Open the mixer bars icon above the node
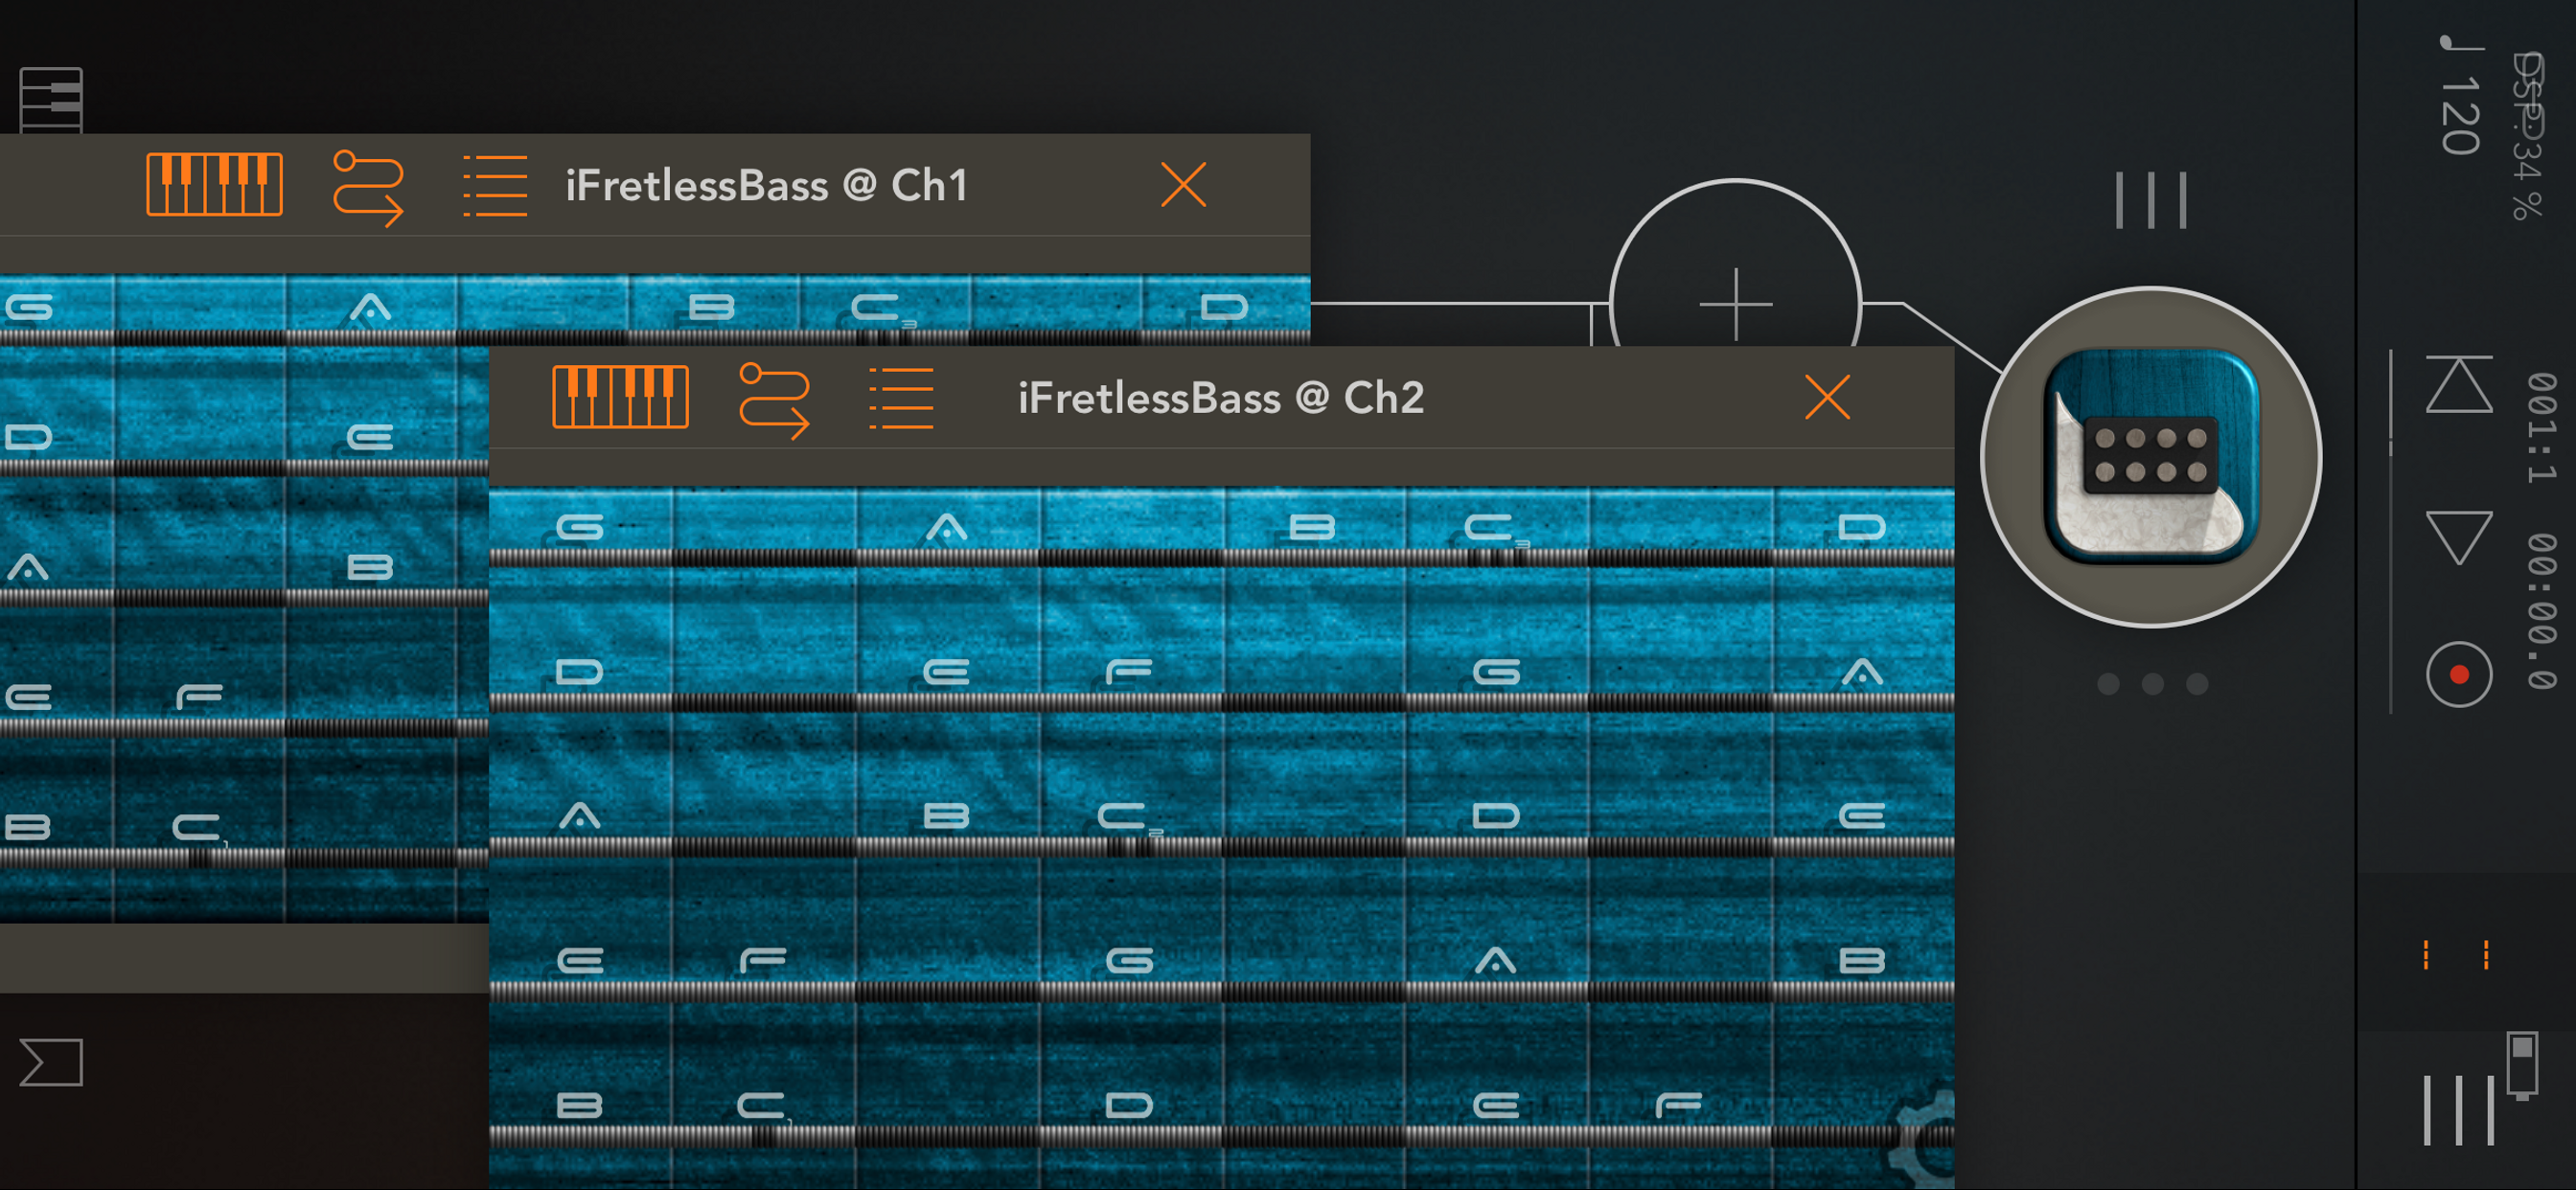The height and width of the screenshot is (1190, 2576). [2151, 200]
